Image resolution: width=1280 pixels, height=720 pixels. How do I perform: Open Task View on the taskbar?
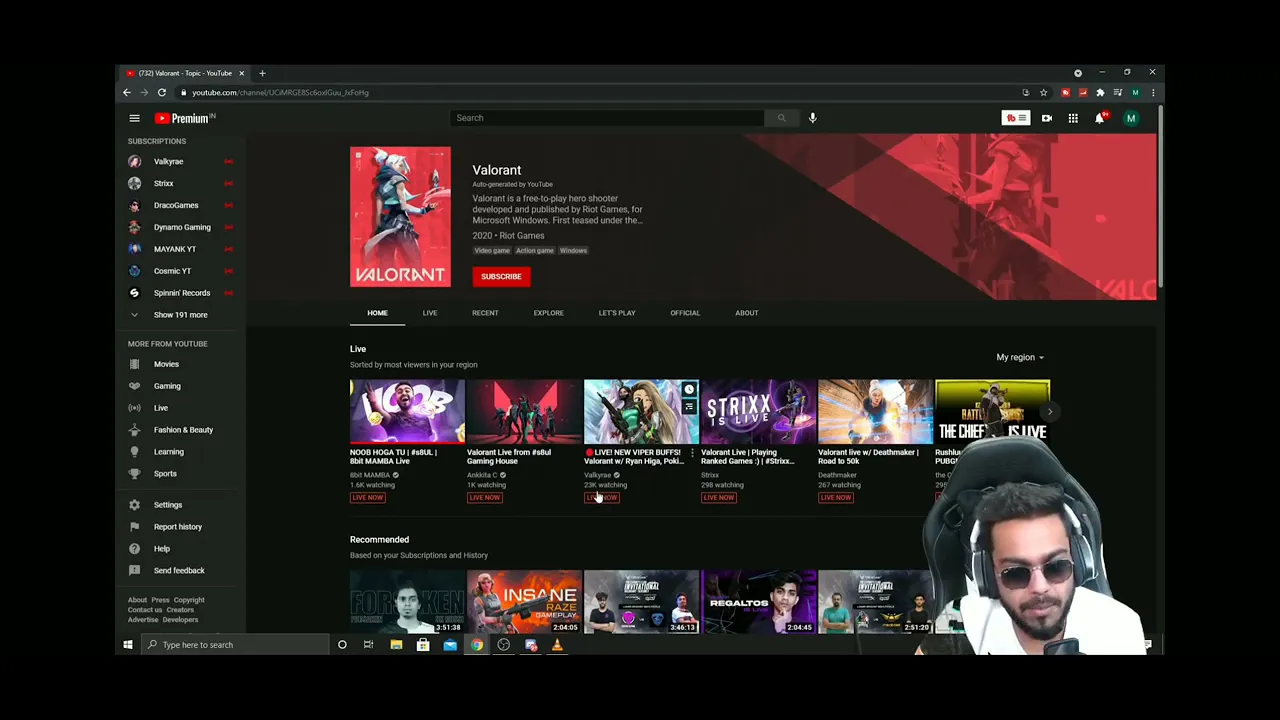[368, 645]
